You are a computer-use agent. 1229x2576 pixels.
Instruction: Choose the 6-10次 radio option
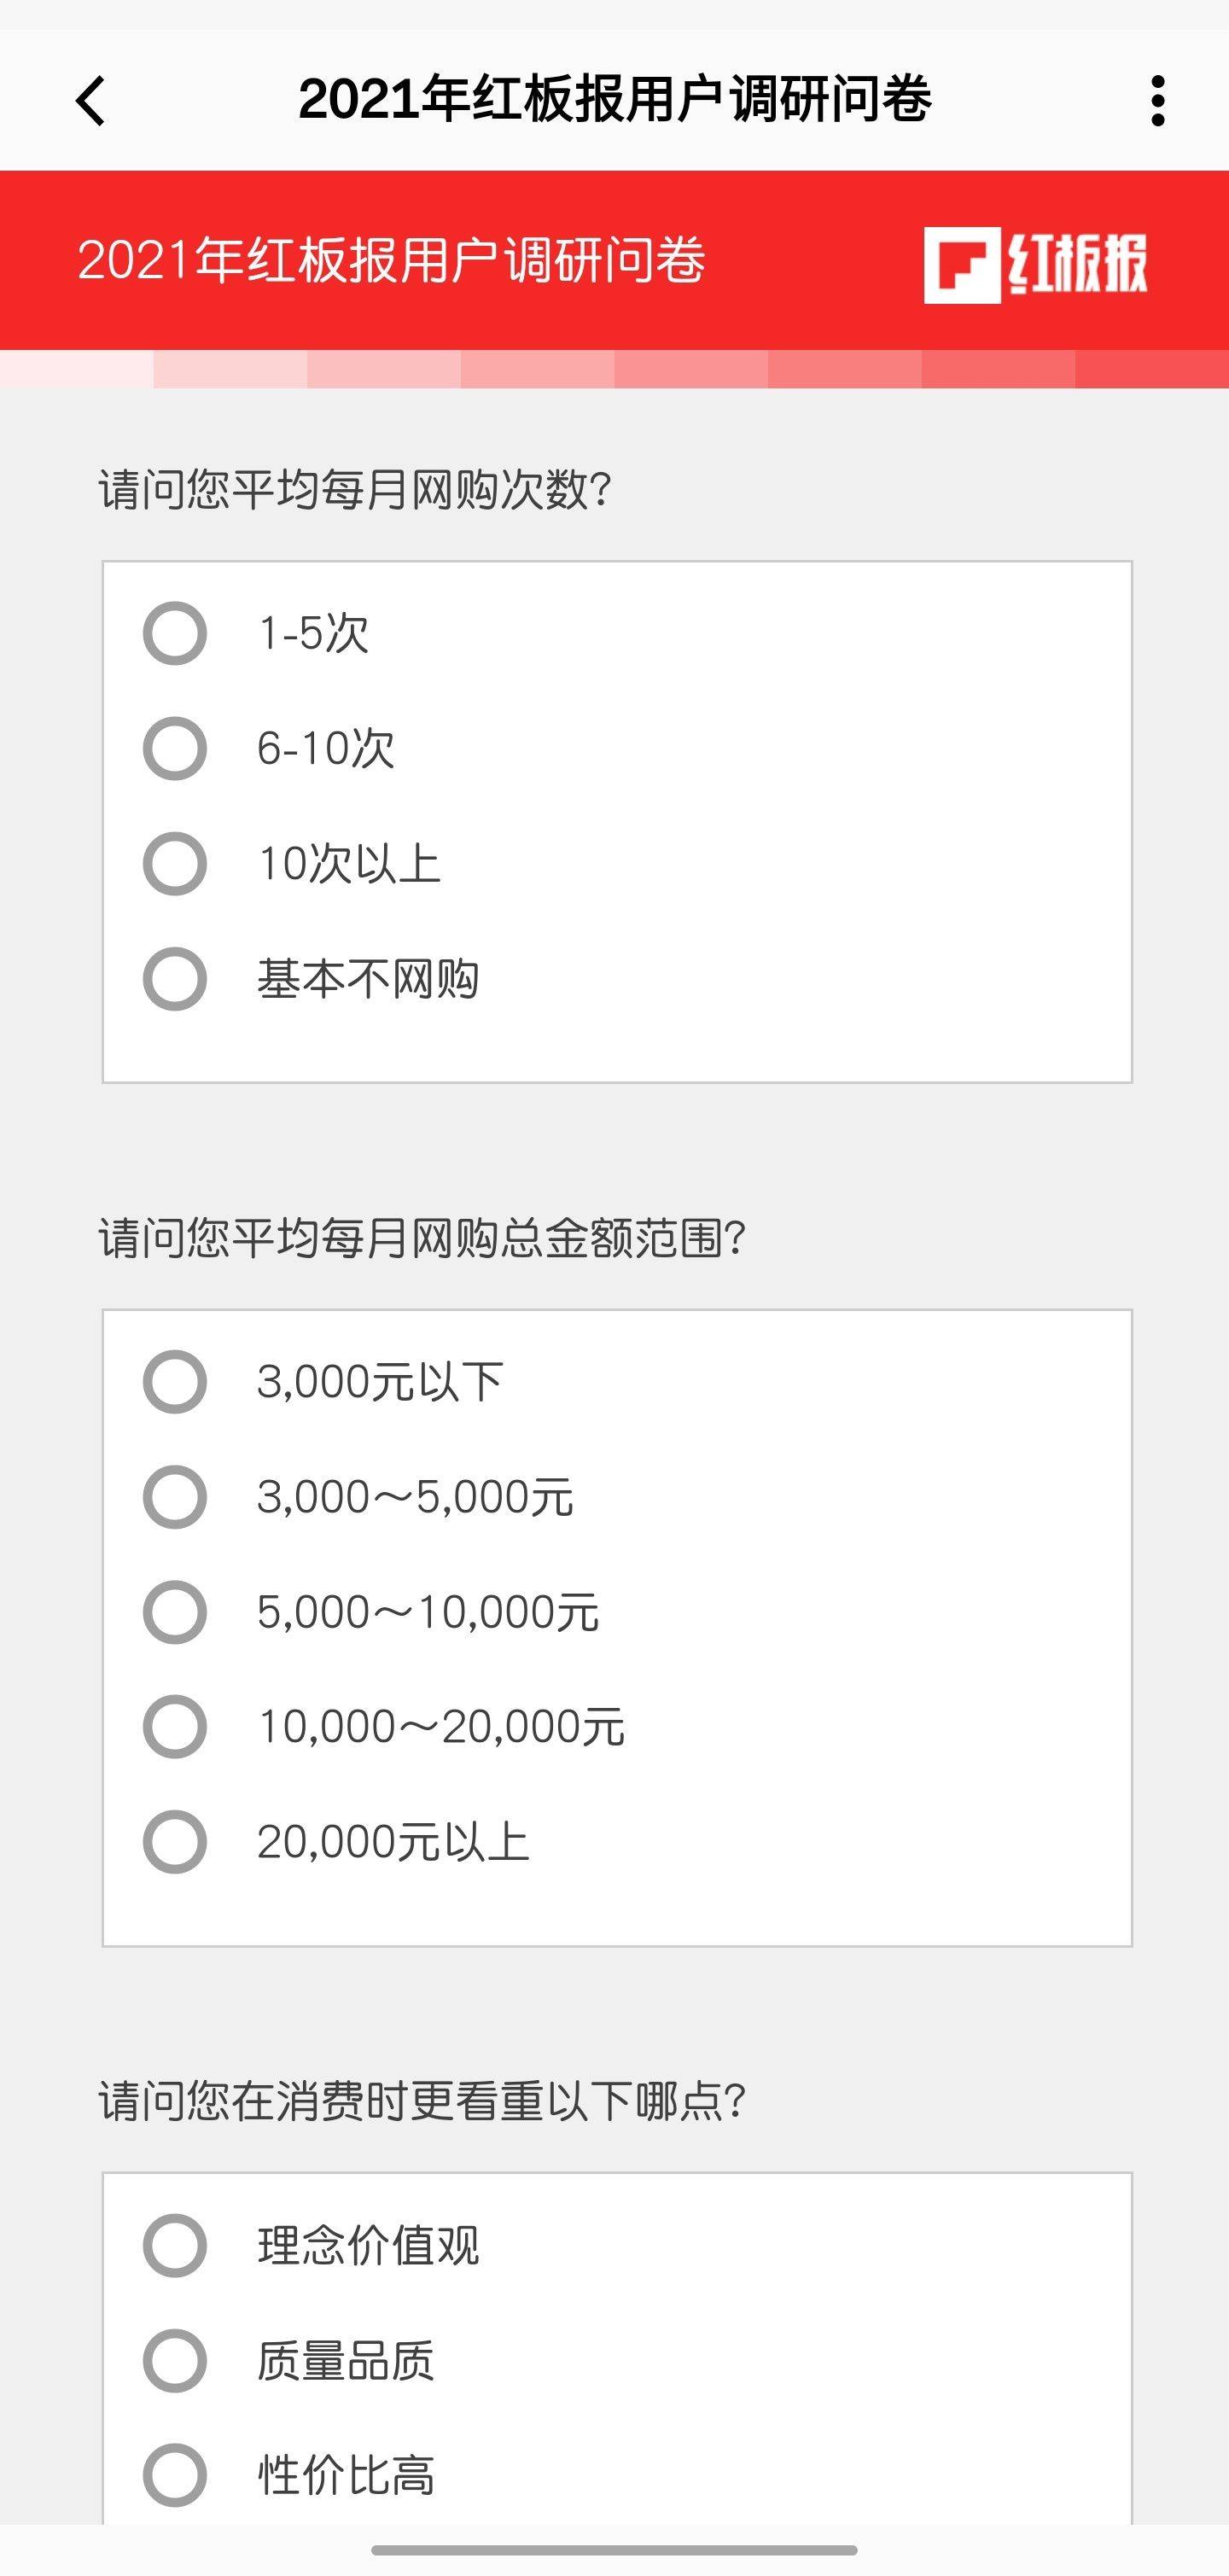click(x=175, y=748)
